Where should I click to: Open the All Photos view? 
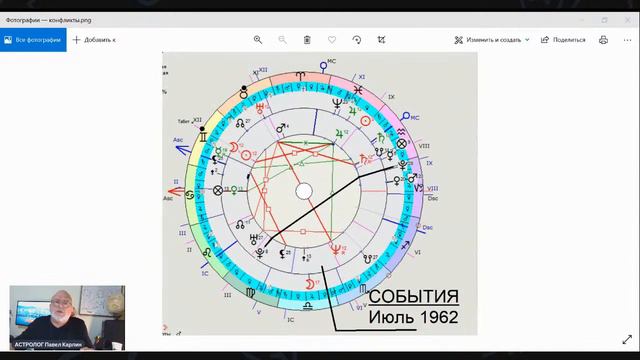(x=33, y=40)
